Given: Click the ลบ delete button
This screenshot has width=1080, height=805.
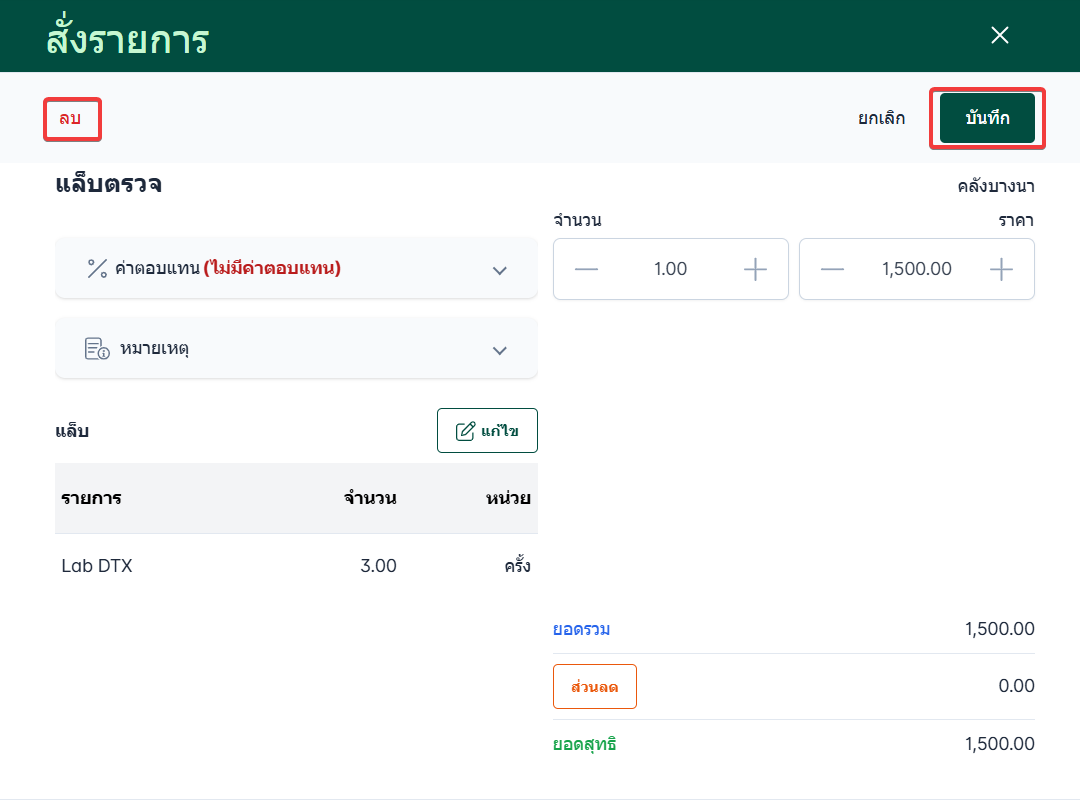Looking at the screenshot, I should (x=70, y=119).
